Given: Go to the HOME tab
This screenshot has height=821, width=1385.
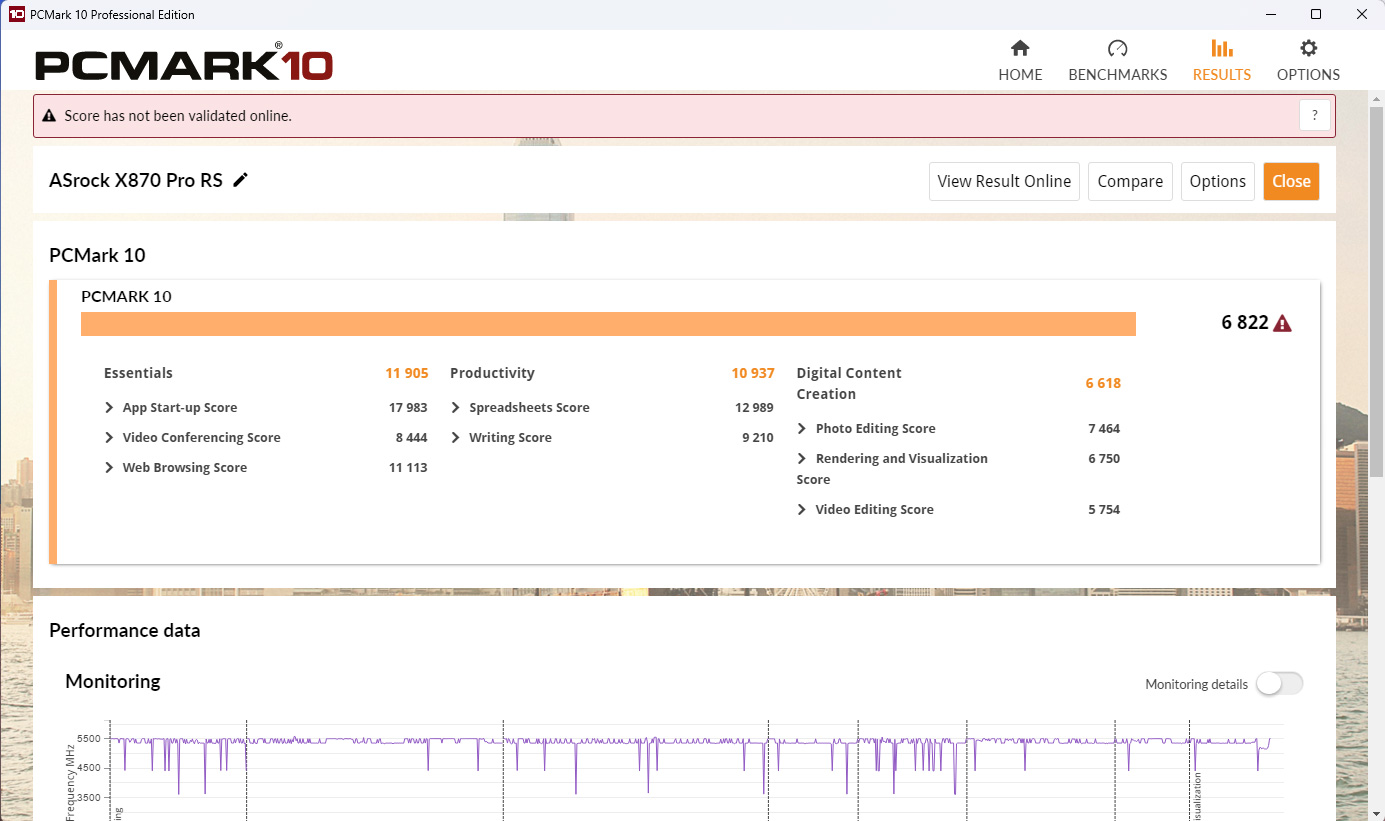Looking at the screenshot, I should [x=1020, y=61].
